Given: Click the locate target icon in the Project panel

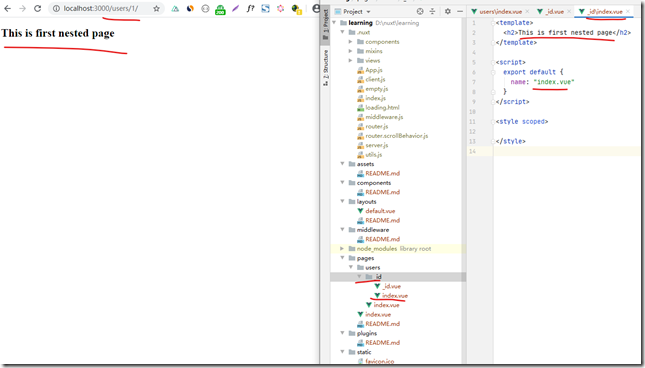Looking at the screenshot, I should tap(420, 12).
